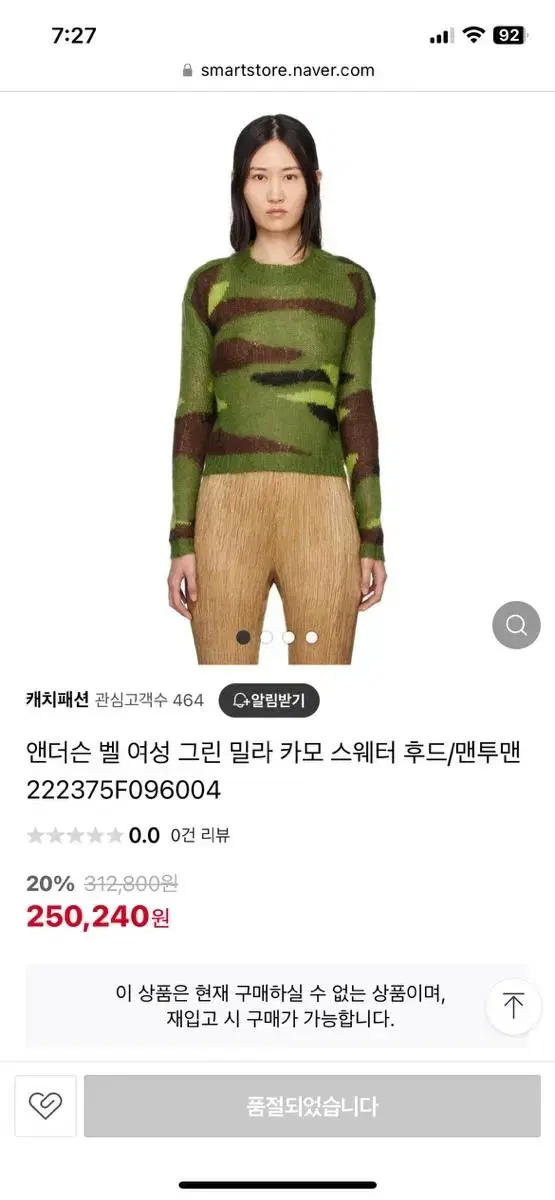The width and height of the screenshot is (555, 1200).
Task: Tap the 품절되었습니다 sold-out button
Action: point(312,1106)
